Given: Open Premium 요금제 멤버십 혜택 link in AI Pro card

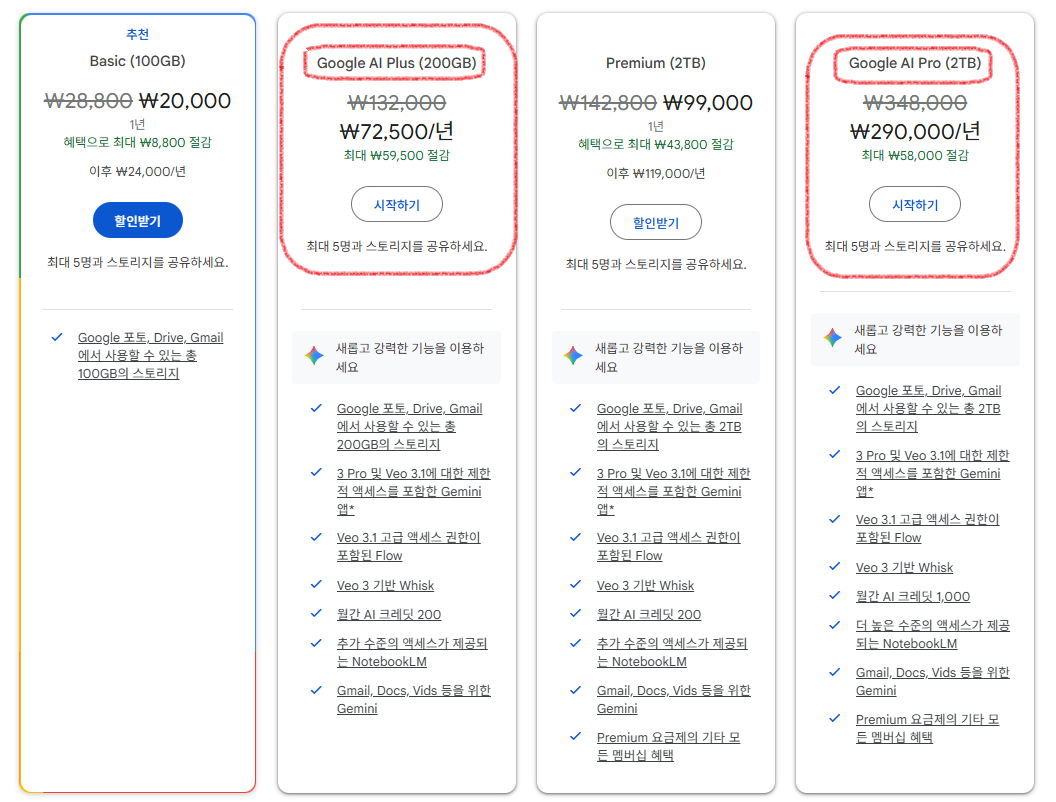Looking at the screenshot, I should tap(927, 727).
